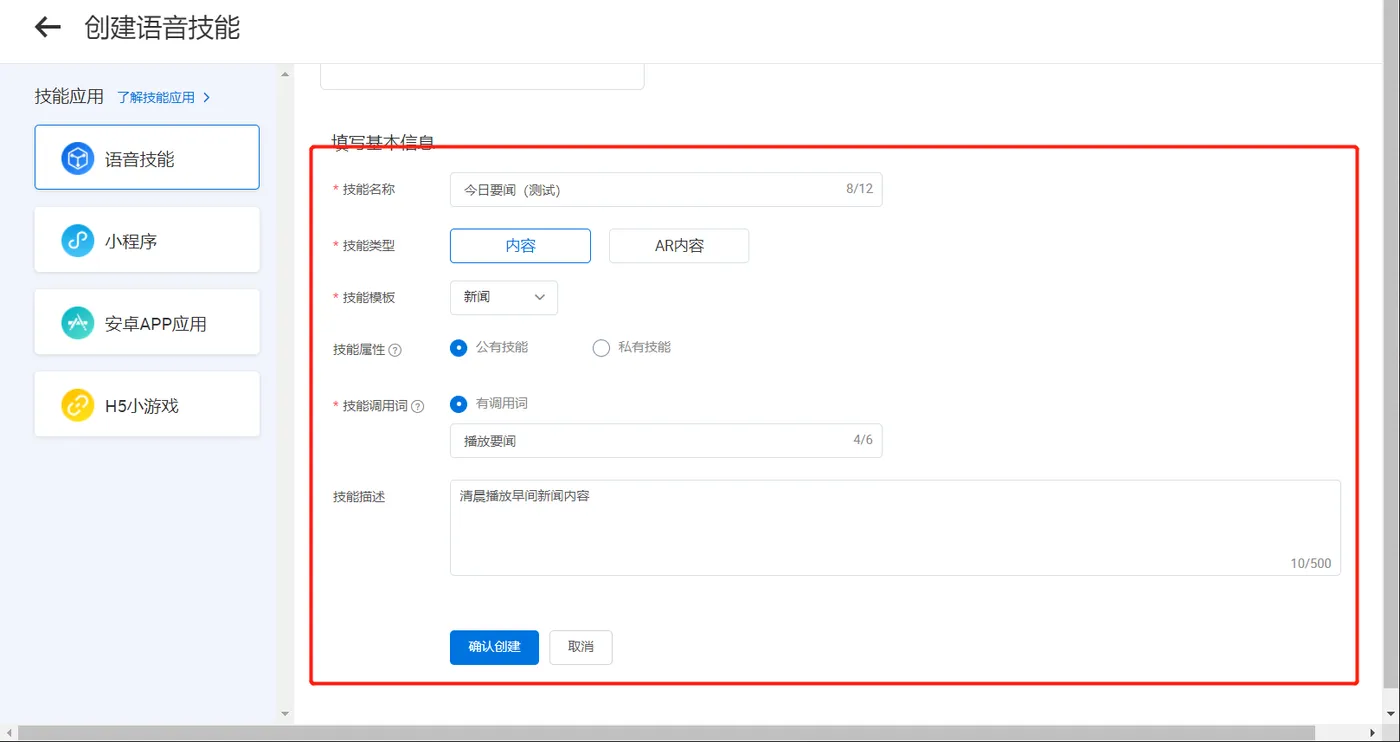
Task: Click the vertical scrollbar up arrow
Action: click(x=285, y=74)
